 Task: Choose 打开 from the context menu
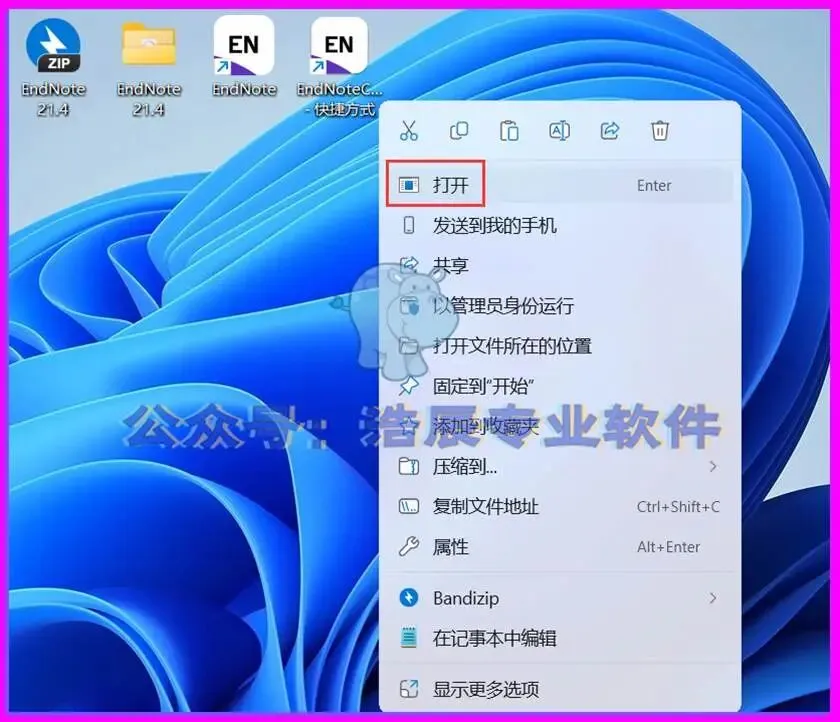(559, 185)
